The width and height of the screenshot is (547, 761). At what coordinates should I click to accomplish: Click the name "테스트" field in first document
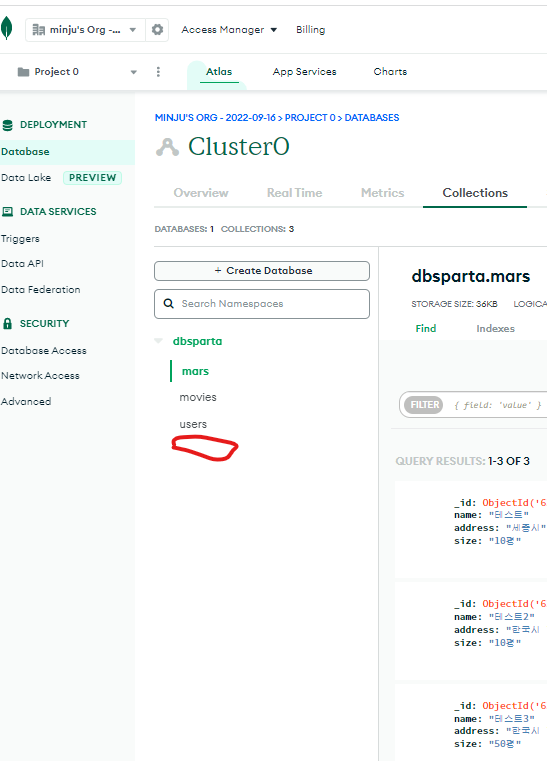tap(491, 515)
